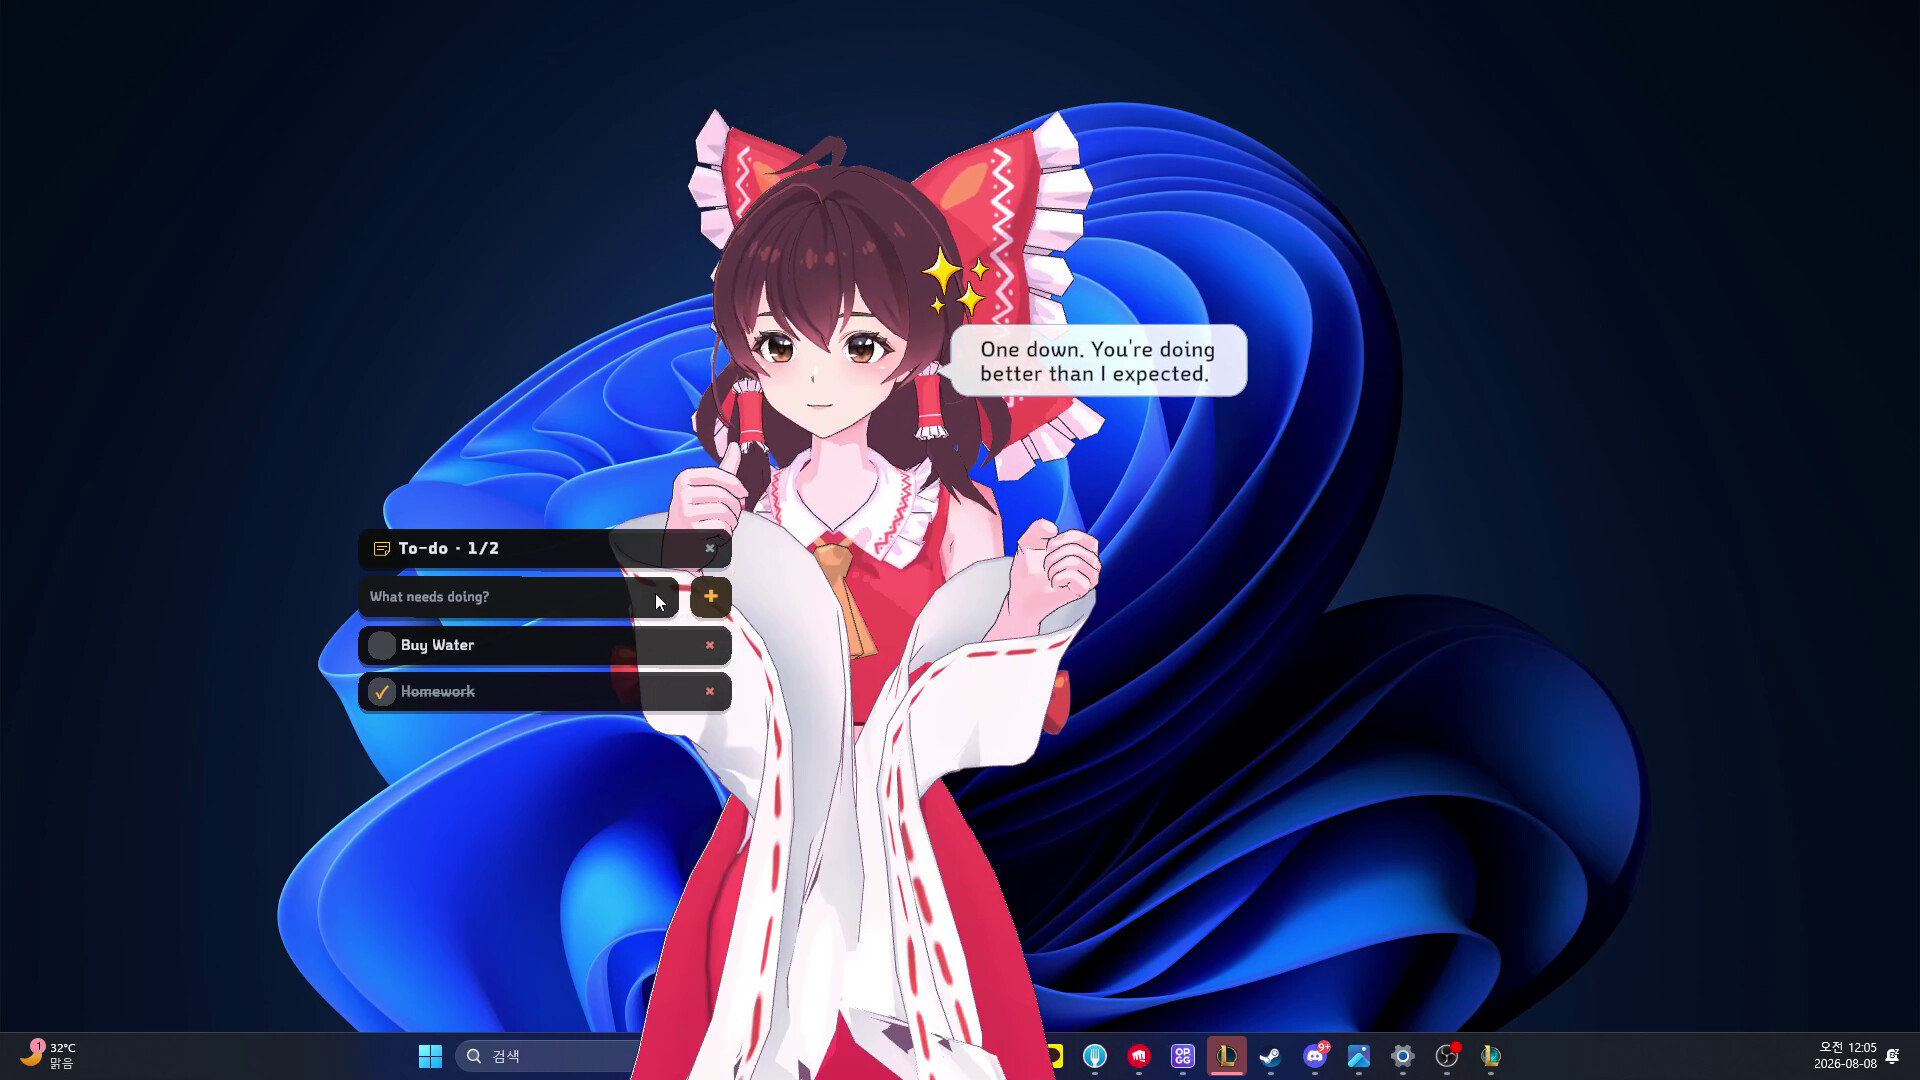Delete the Homework task with its X
This screenshot has height=1080, width=1920.
pos(710,691)
